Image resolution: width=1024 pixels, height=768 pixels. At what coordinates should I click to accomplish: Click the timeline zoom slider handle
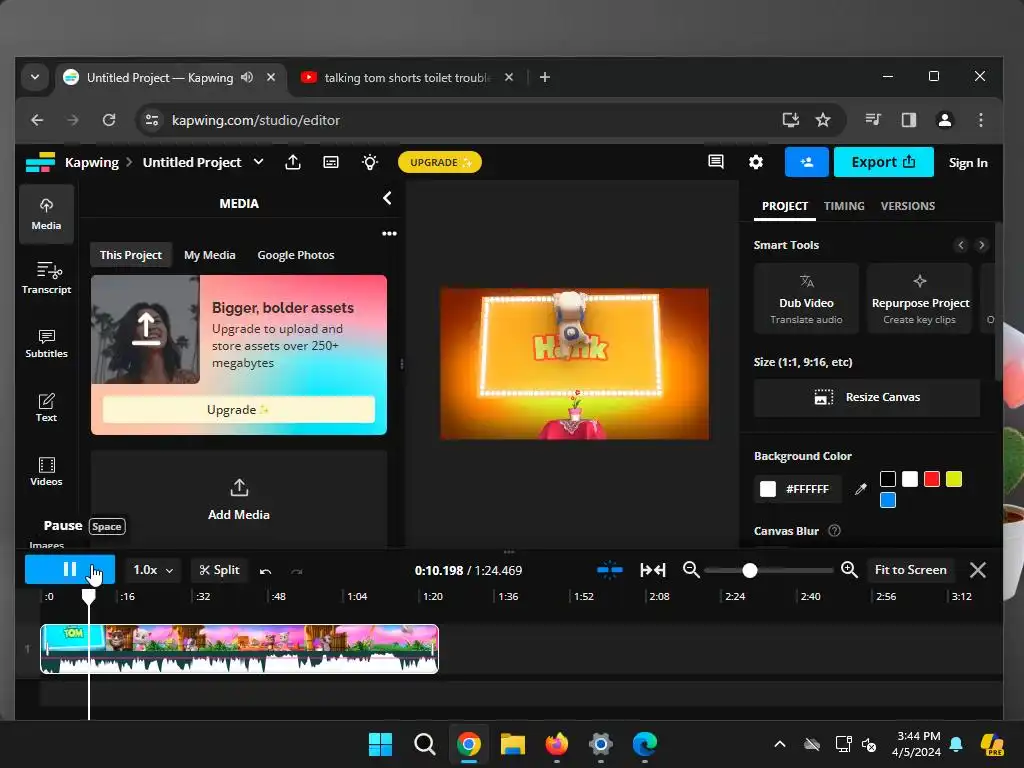(750, 571)
